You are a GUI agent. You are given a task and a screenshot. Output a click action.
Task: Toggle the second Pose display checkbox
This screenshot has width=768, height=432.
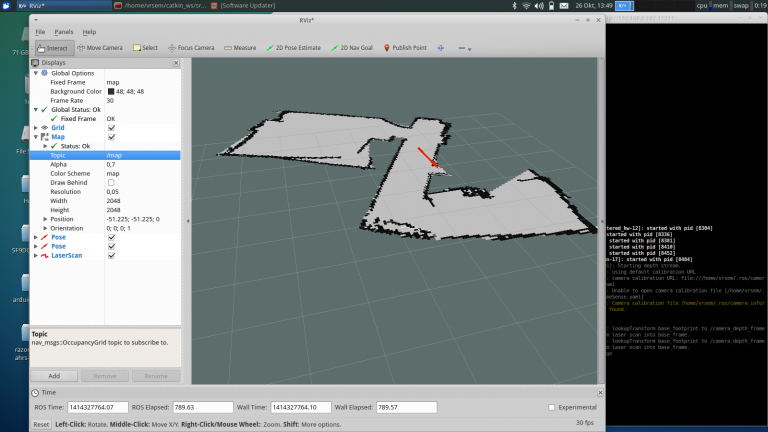[x=112, y=246]
